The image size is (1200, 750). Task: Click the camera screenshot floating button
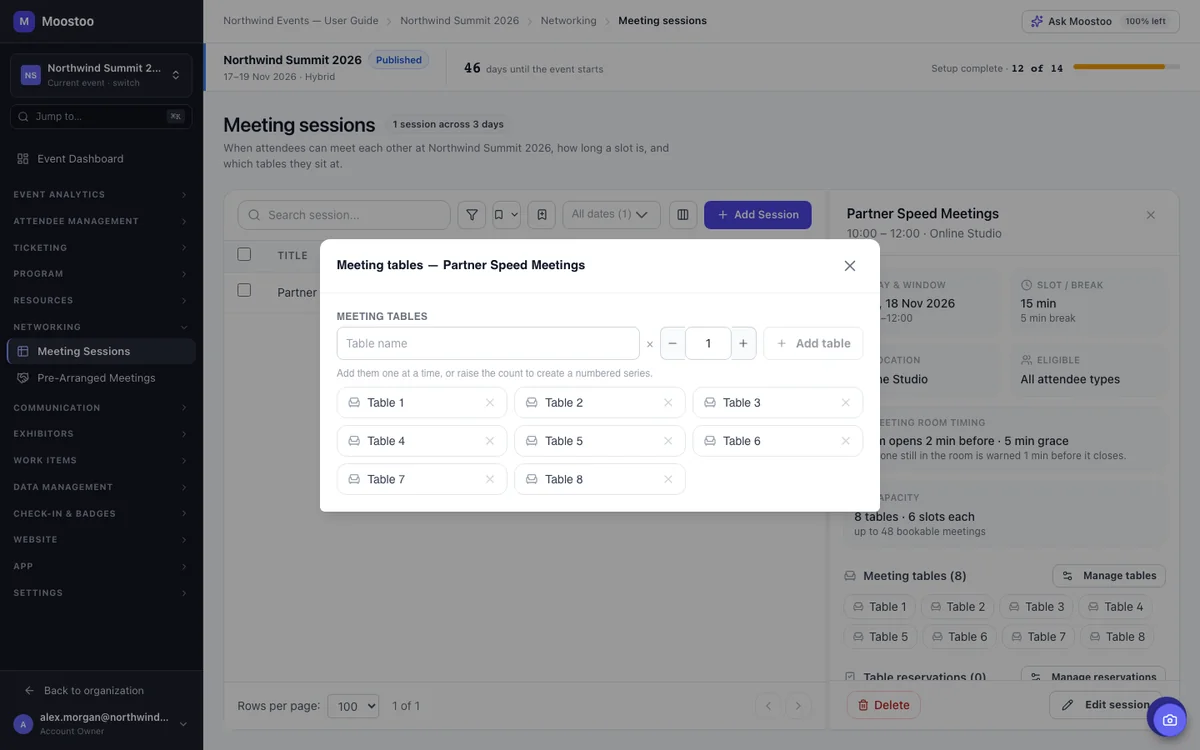coord(1170,720)
